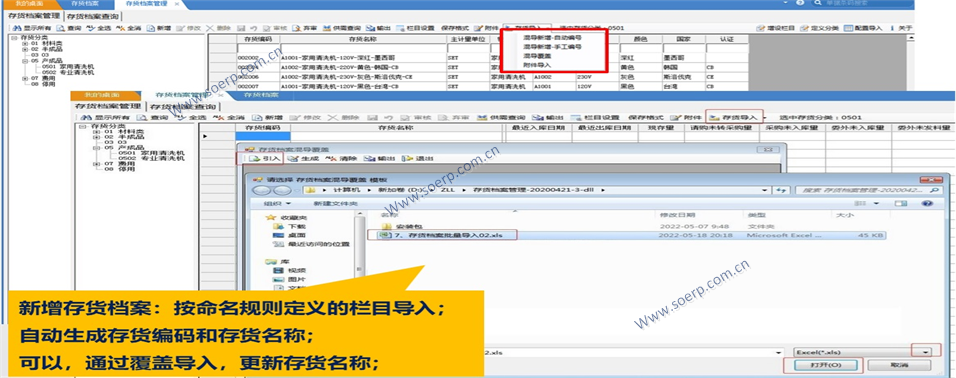Click 显示所有 binoculars icon in top toolbar

17,28
